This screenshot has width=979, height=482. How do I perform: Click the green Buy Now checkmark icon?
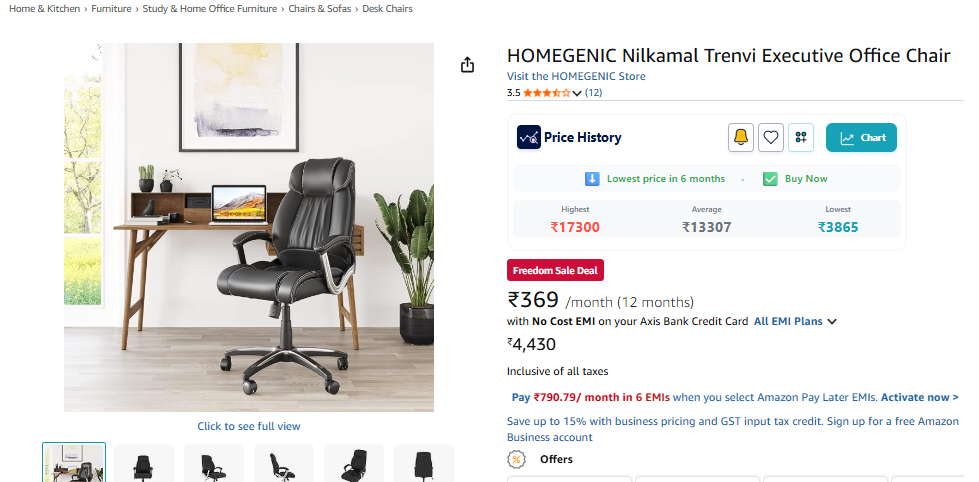770,179
